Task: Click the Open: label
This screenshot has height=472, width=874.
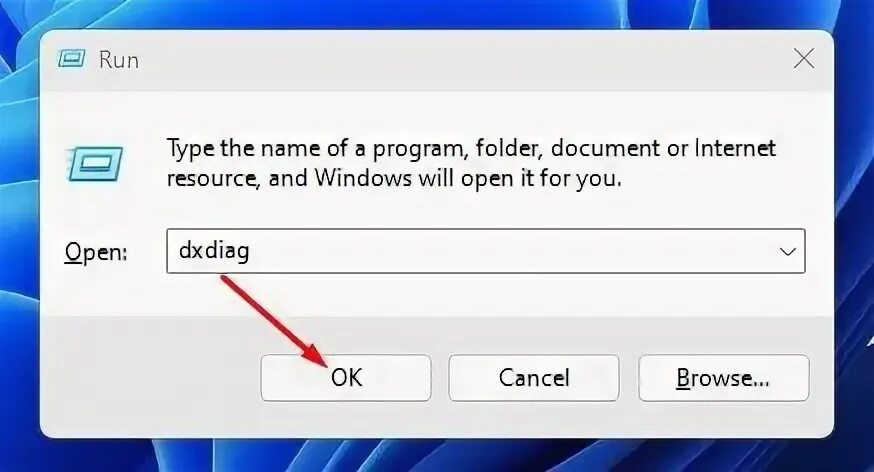Action: (x=96, y=252)
